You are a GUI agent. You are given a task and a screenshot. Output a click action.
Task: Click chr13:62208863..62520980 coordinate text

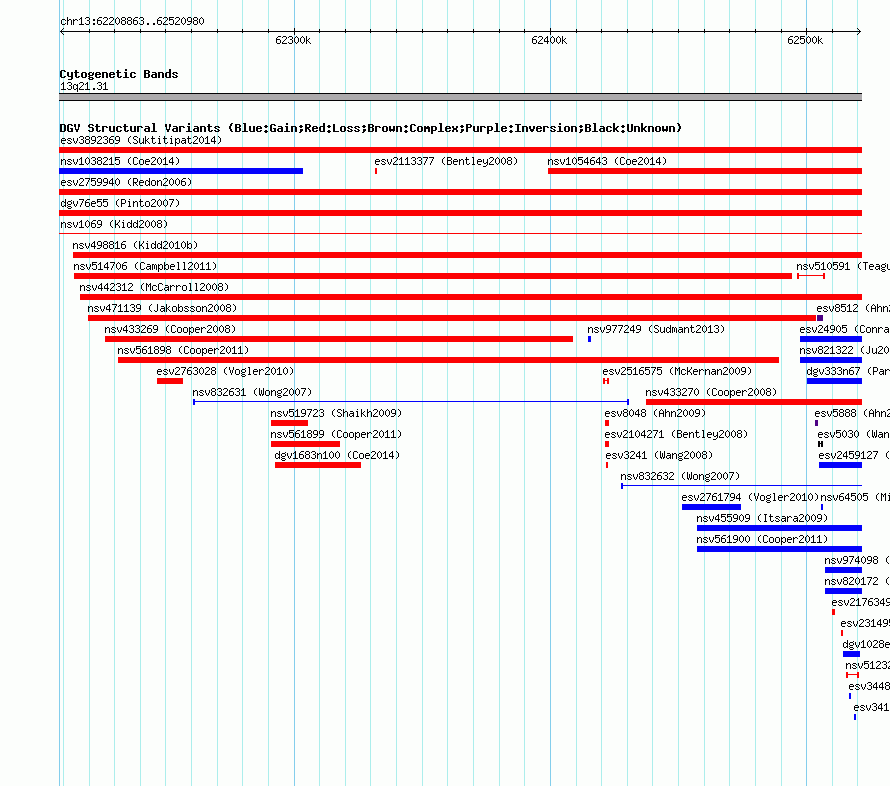(132, 21)
